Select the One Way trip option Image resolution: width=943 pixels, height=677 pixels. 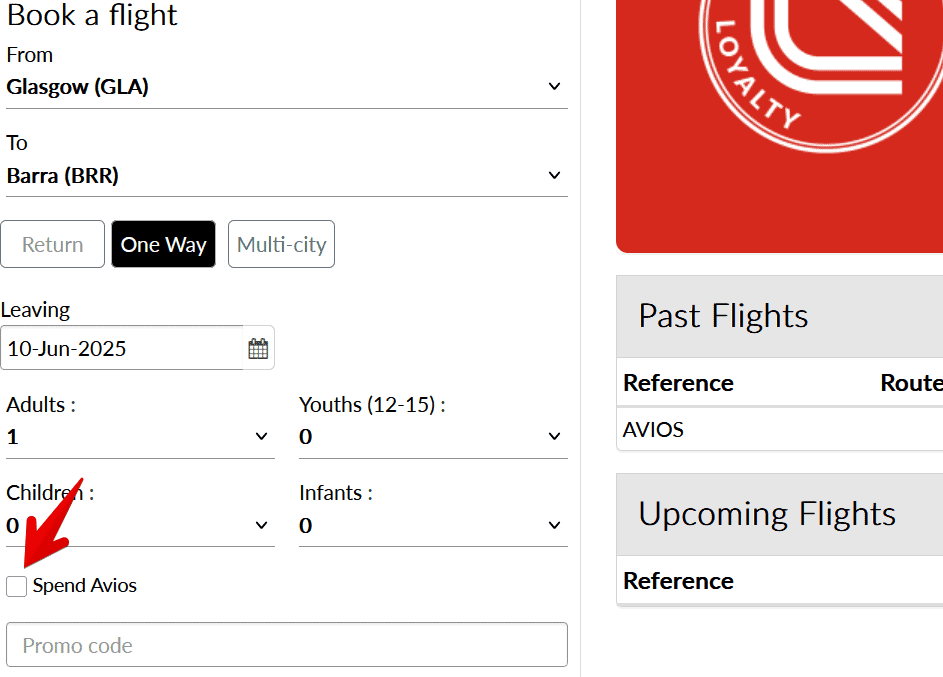pos(163,244)
